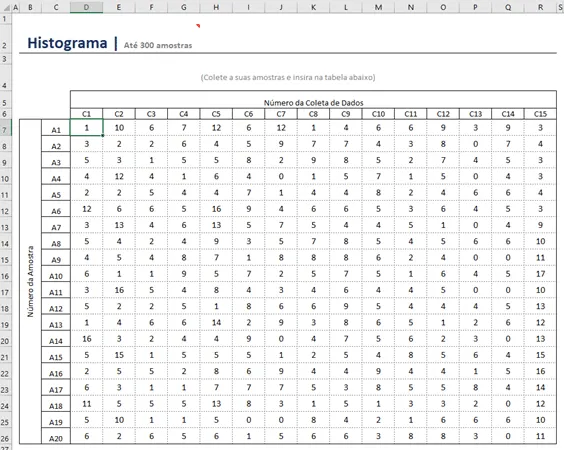Select row 26 header
This screenshot has height=450, width=564.
[x=5, y=438]
